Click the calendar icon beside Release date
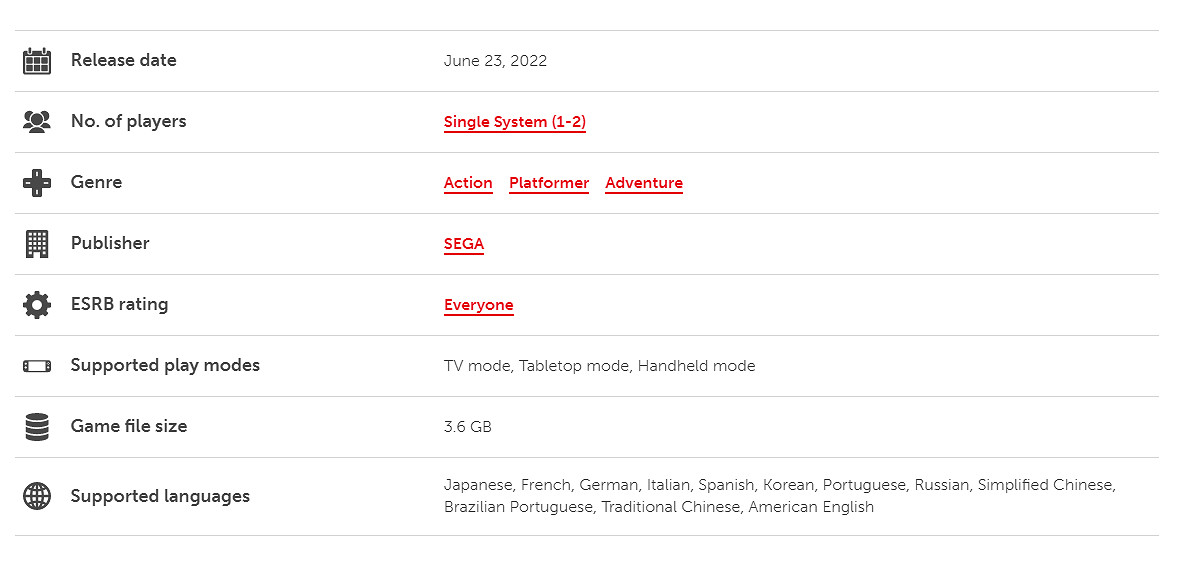 click(x=37, y=61)
